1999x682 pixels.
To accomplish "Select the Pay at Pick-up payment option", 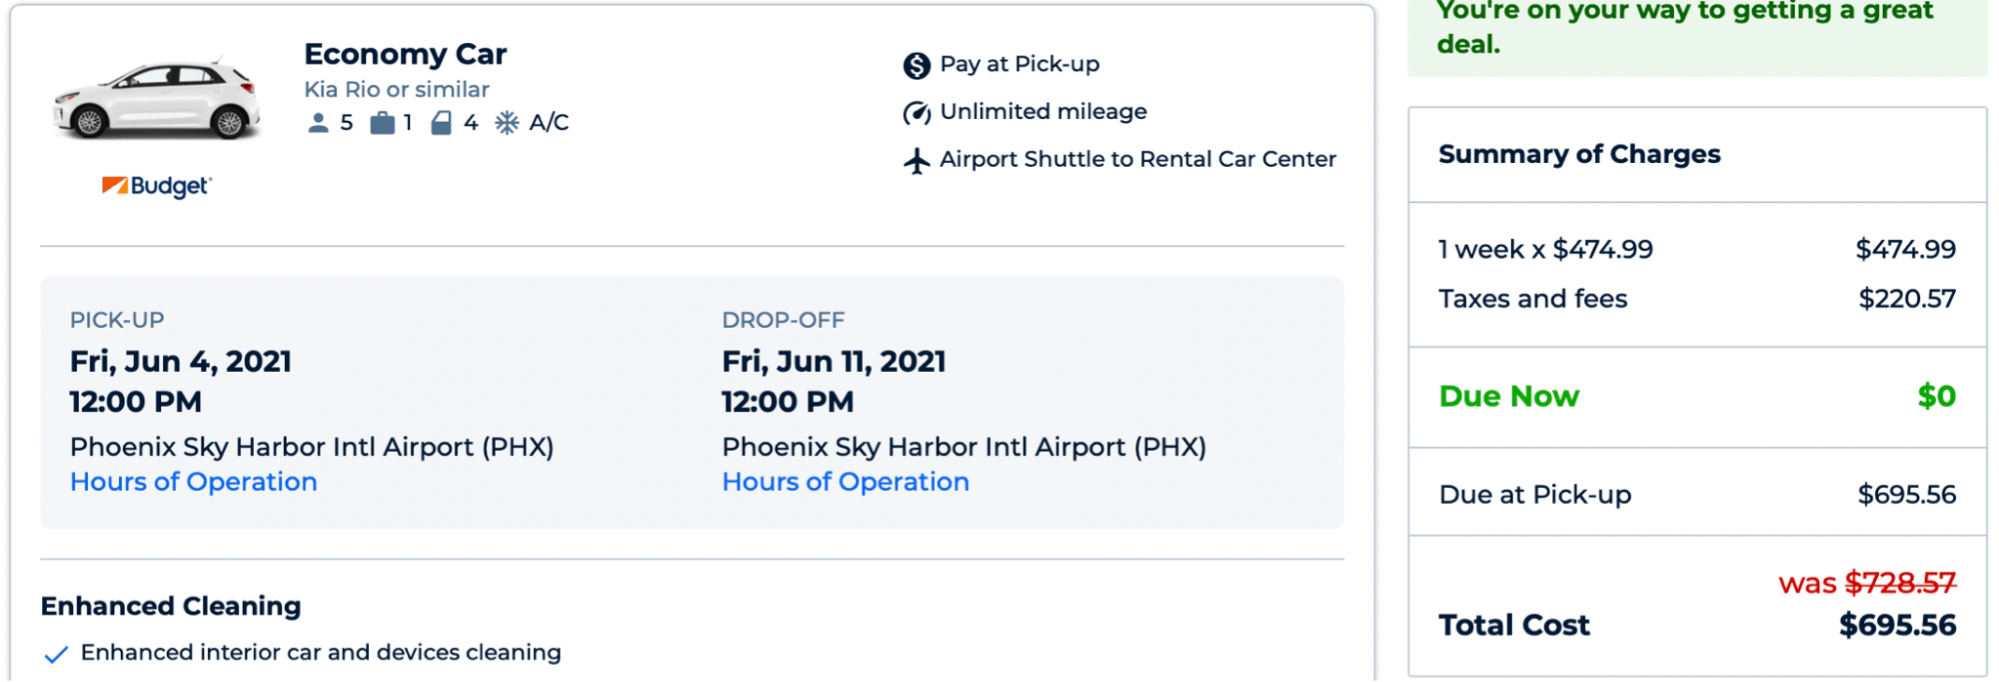I will click(x=1018, y=63).
